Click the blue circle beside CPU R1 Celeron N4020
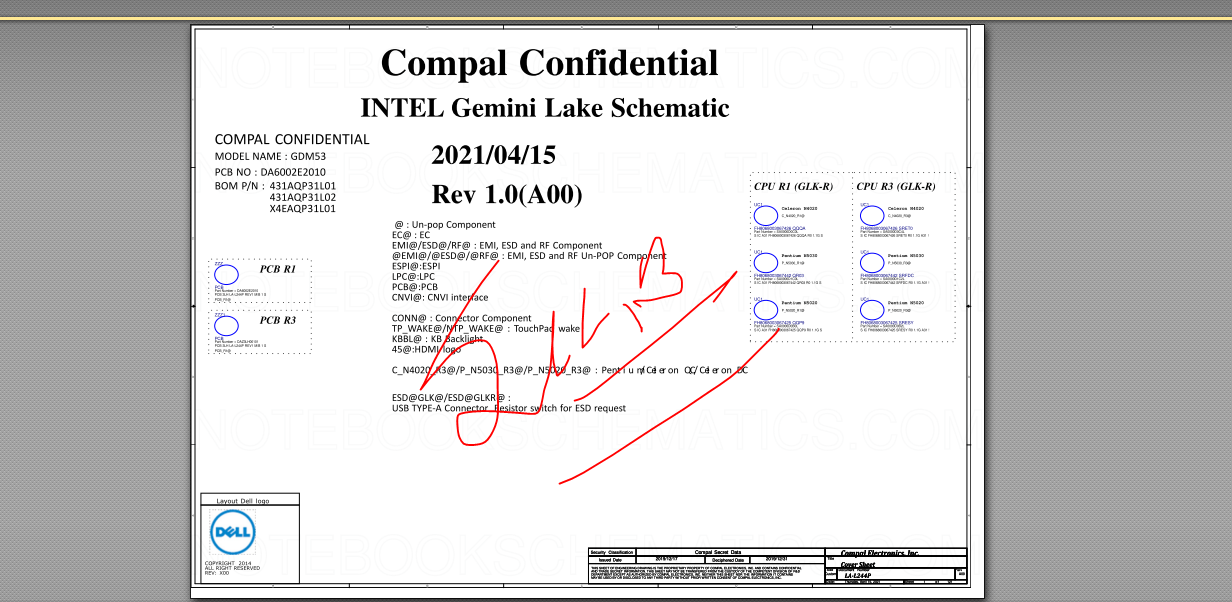This screenshot has height=602, width=1232. coord(766,215)
